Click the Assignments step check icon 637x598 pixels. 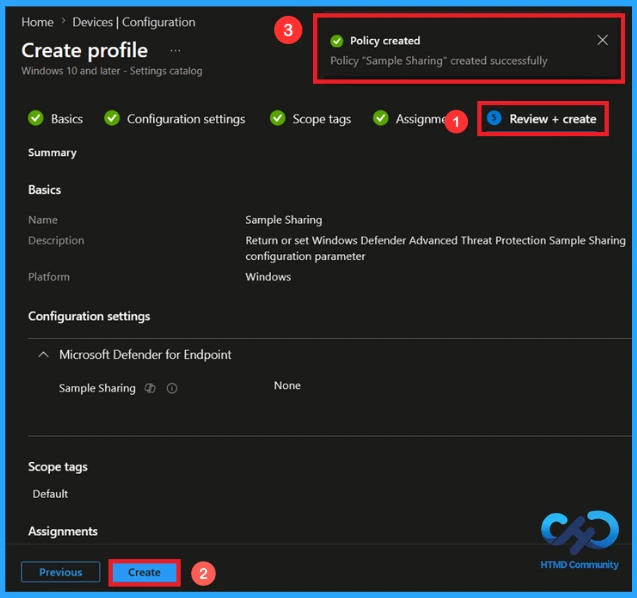(x=381, y=118)
